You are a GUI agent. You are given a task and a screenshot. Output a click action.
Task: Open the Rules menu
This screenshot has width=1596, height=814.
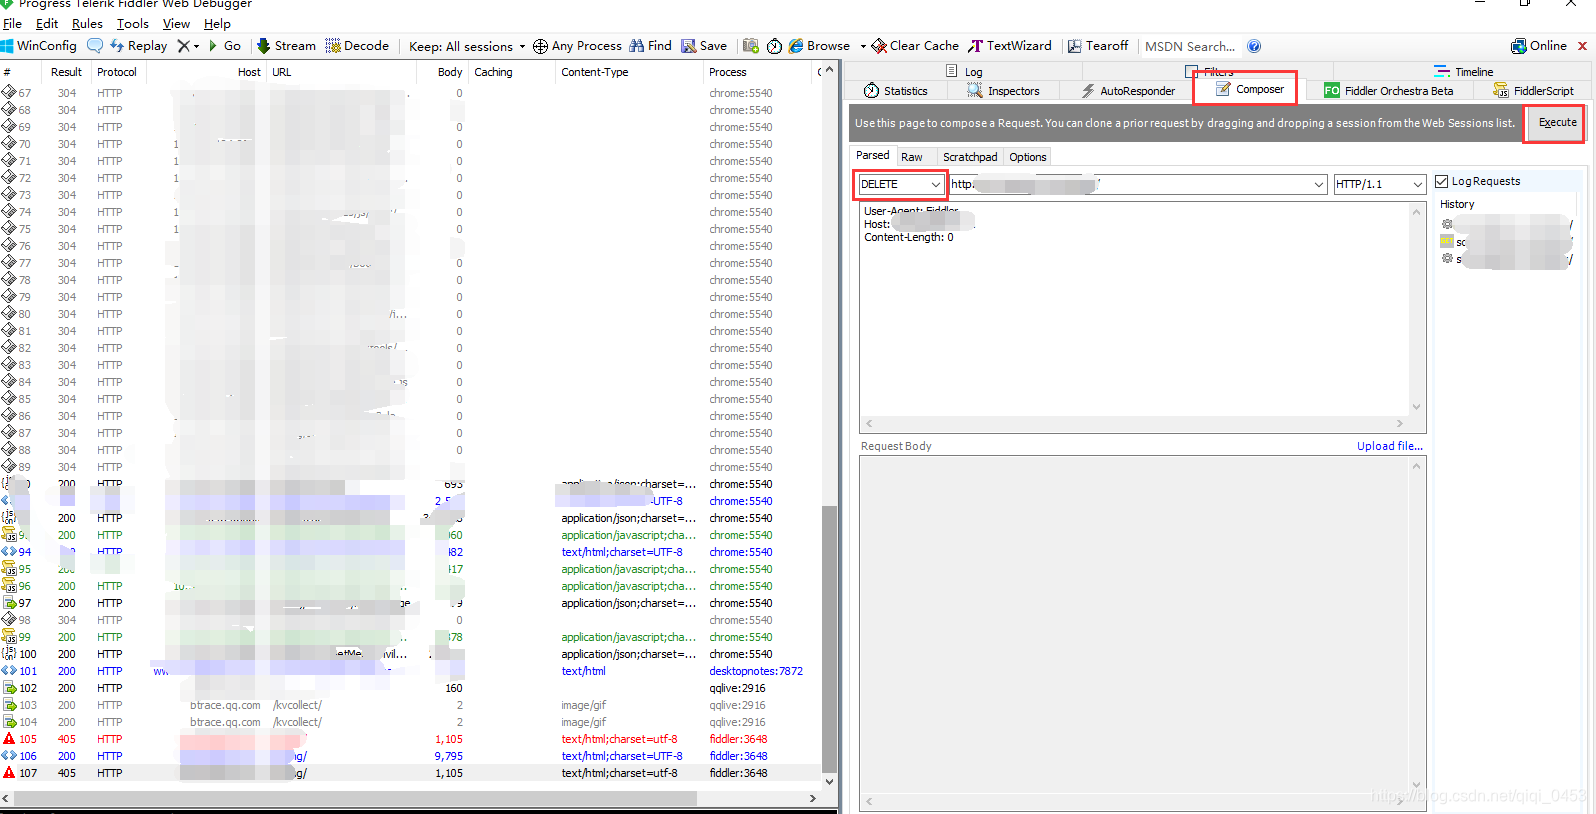(x=87, y=24)
